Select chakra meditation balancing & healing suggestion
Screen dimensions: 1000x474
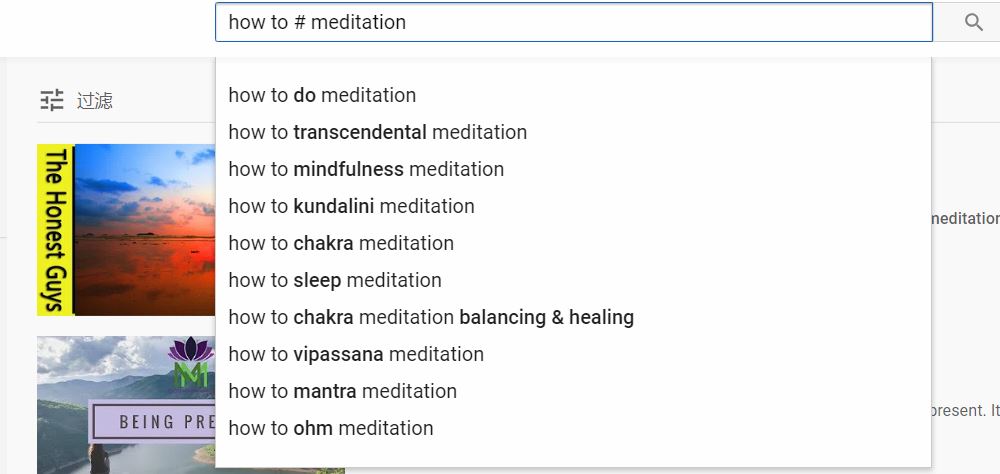click(431, 317)
